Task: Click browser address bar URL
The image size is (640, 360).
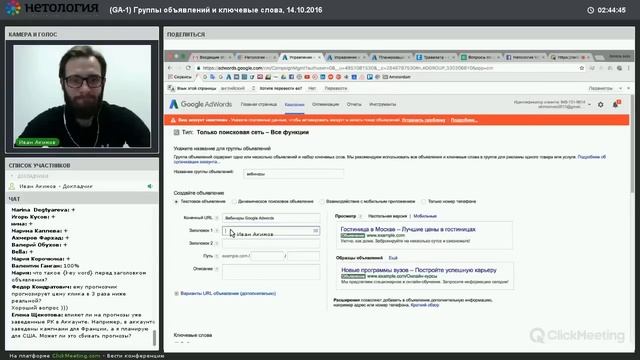Action: [348, 68]
